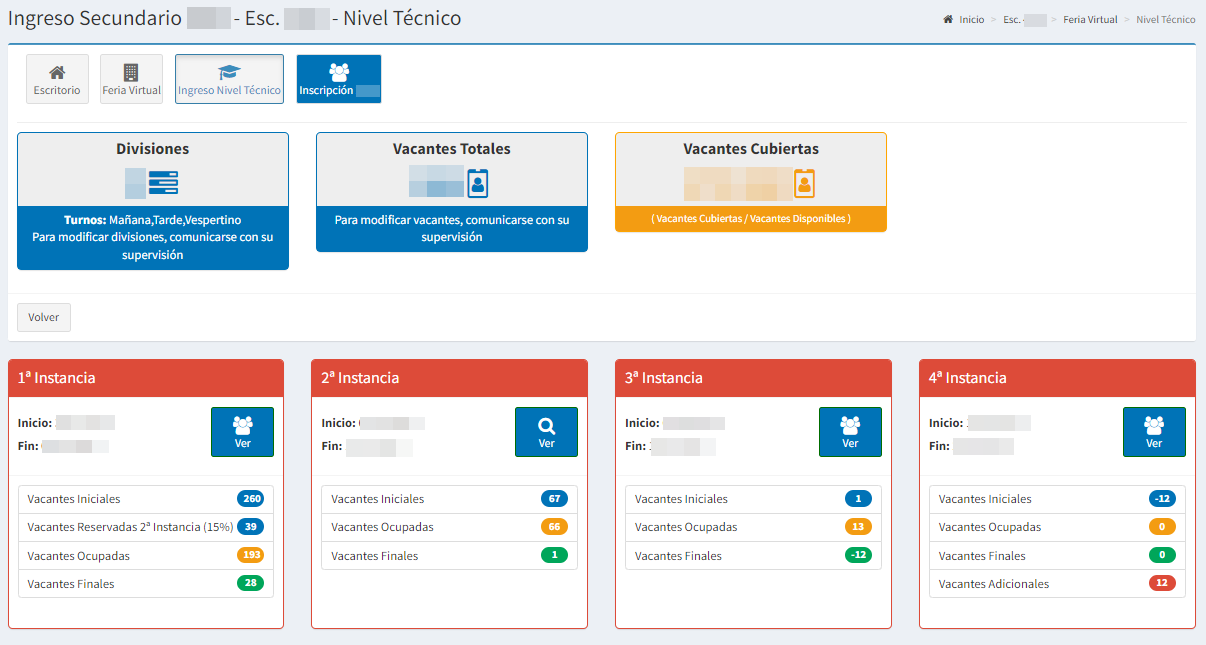Viewport: 1206px width, 645px height.
Task: Click the Vacantes Totales blue badge icon
Action: [x=478, y=183]
